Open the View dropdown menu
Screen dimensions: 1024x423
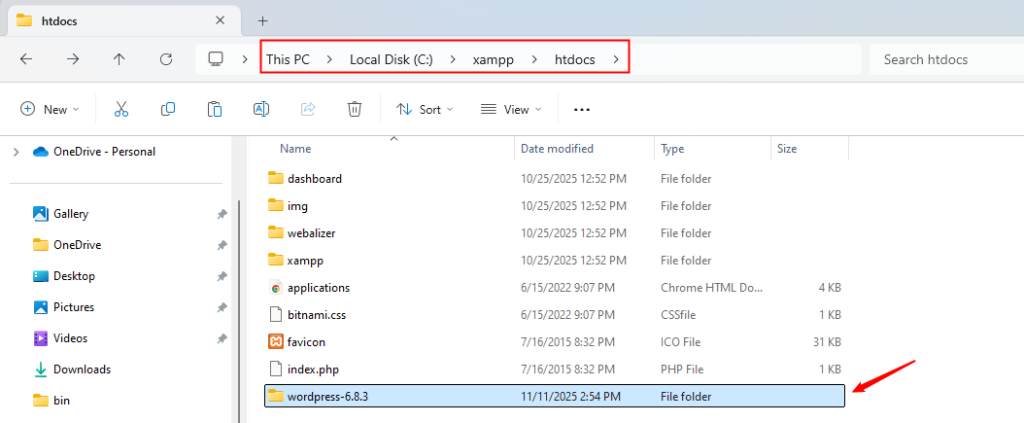[x=511, y=109]
